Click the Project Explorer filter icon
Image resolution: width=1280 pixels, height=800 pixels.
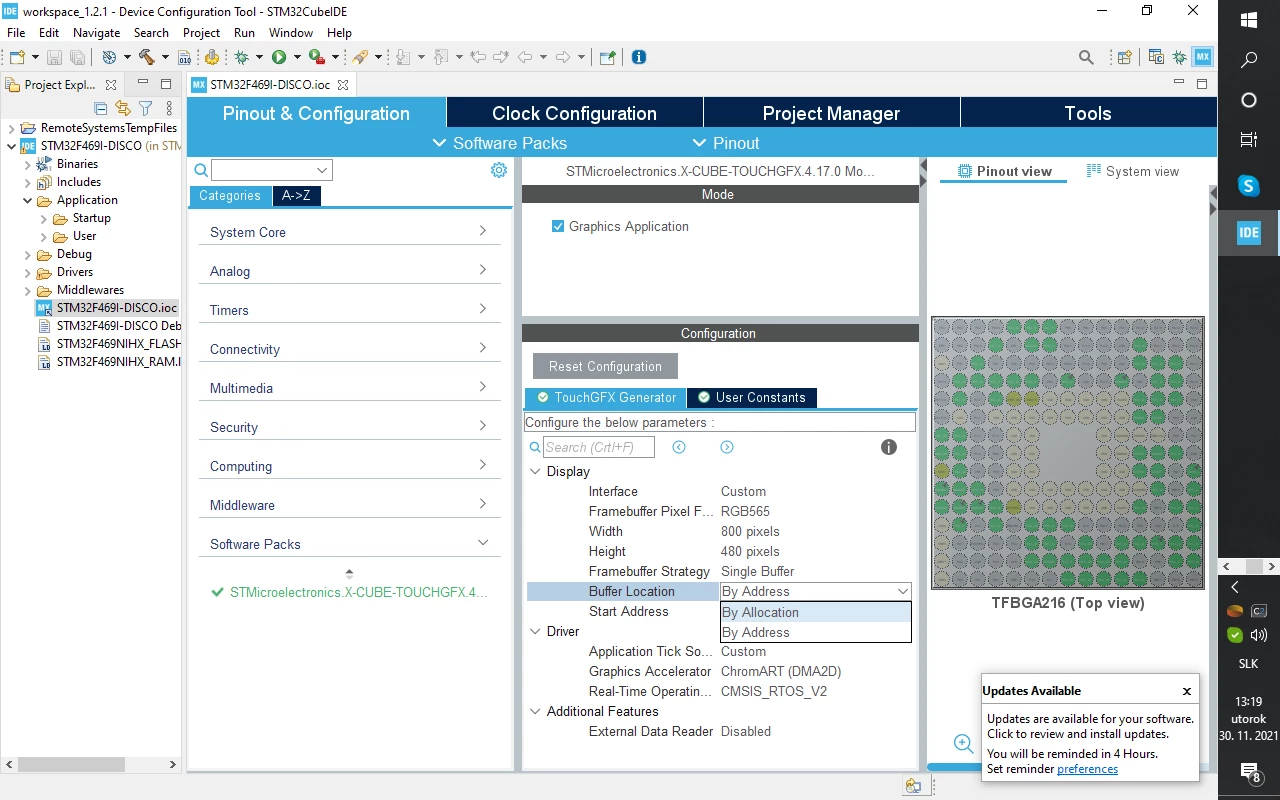[146, 108]
